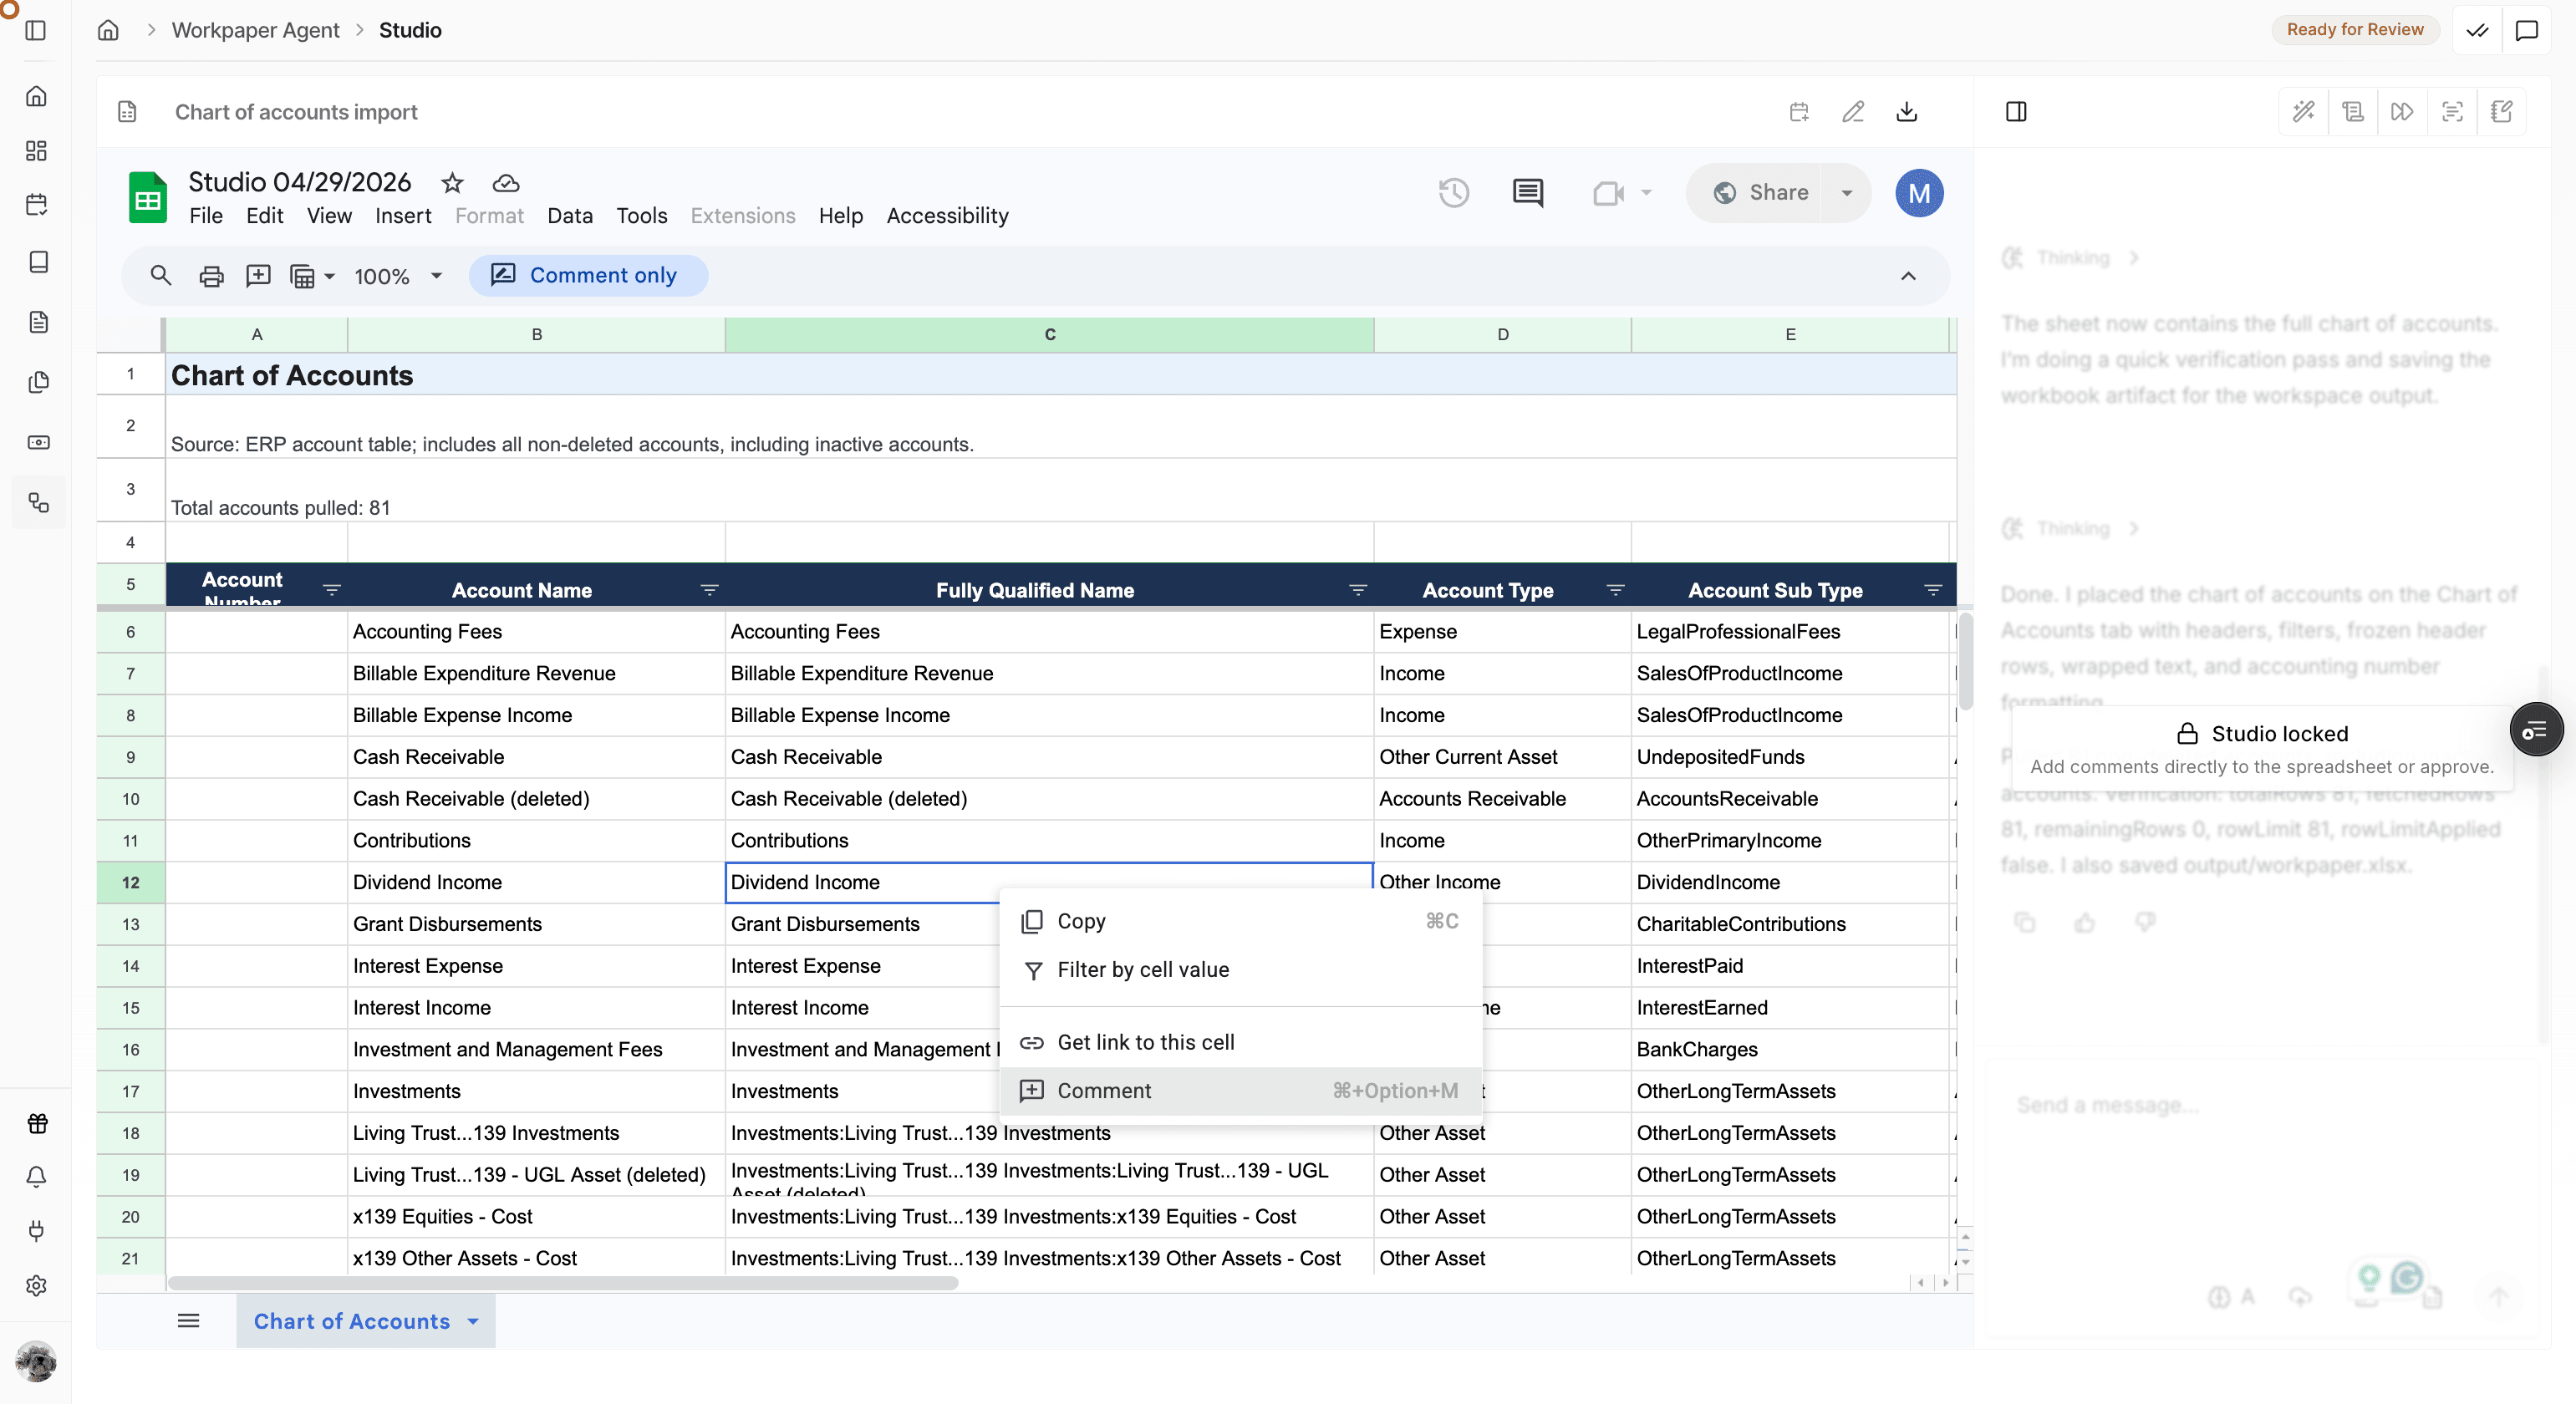Open the Help menu
This screenshot has height=1404, width=2576.
click(x=841, y=216)
